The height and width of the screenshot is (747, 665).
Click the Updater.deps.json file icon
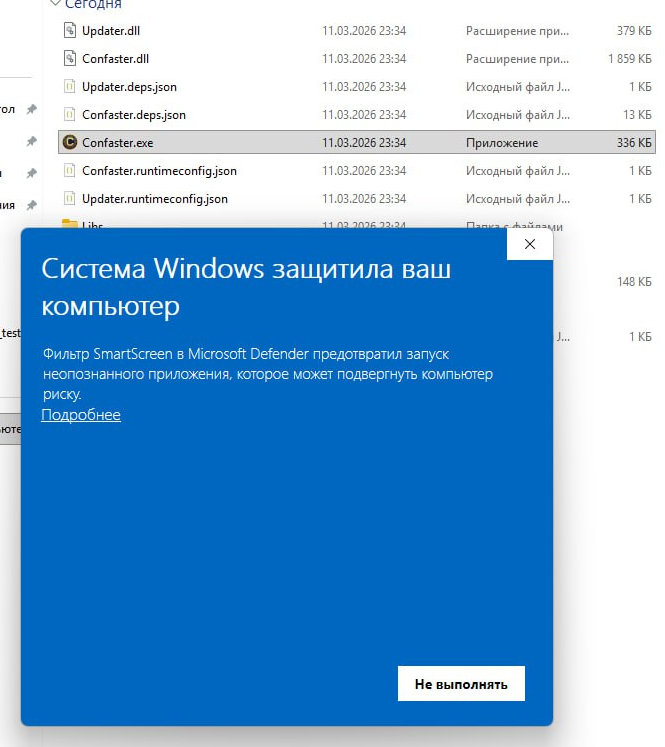tap(70, 87)
